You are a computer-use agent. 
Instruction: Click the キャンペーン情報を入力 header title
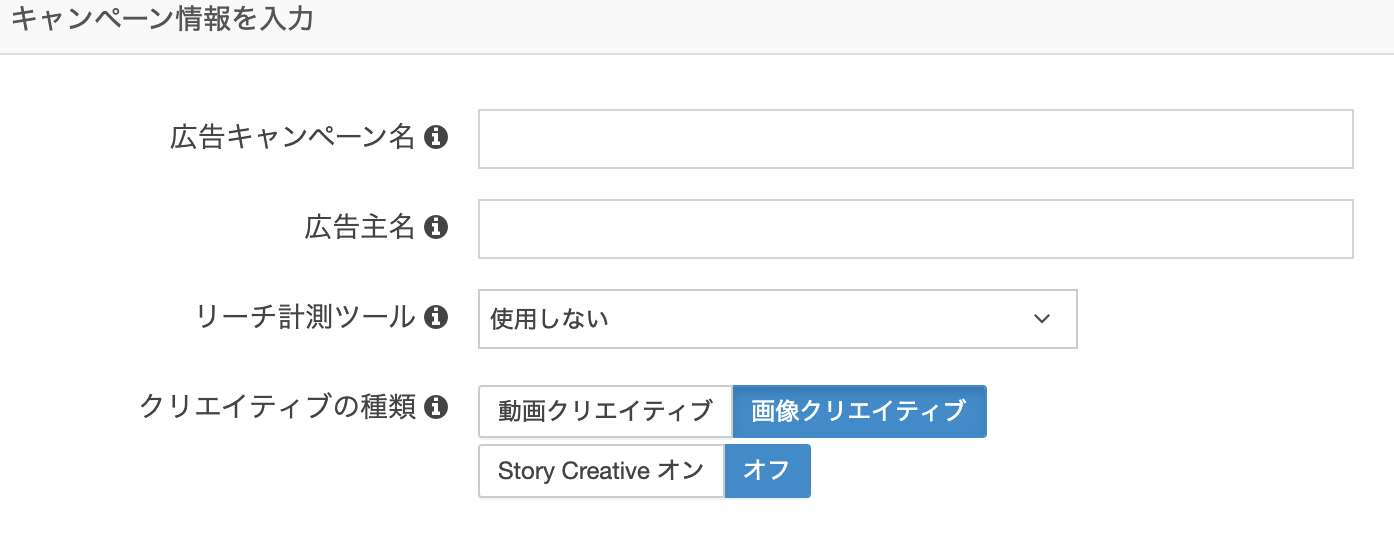(162, 20)
